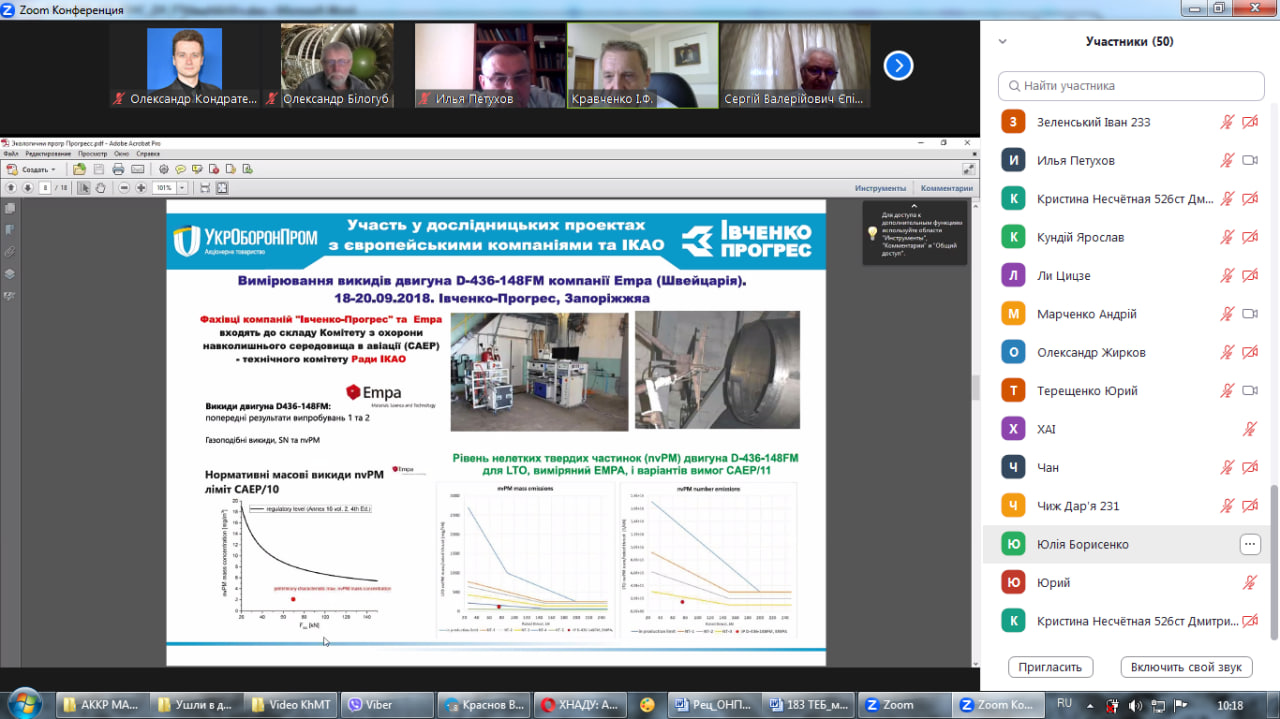The height and width of the screenshot is (719, 1280).
Task: Go to previous page with up arrow
Action: [11, 188]
